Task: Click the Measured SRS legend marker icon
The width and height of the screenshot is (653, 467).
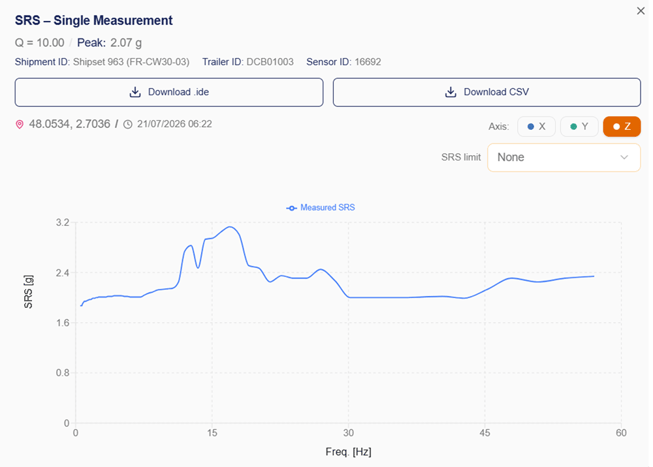Action: [292, 208]
